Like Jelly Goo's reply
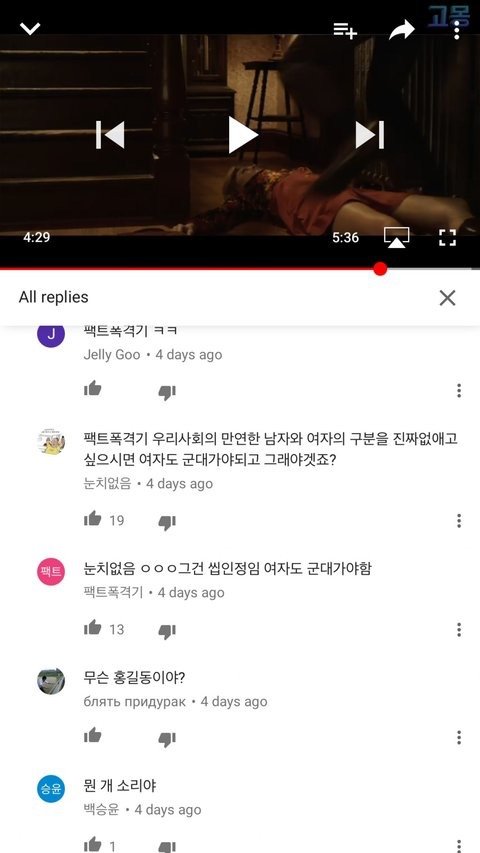480x853 pixels. (x=93, y=388)
